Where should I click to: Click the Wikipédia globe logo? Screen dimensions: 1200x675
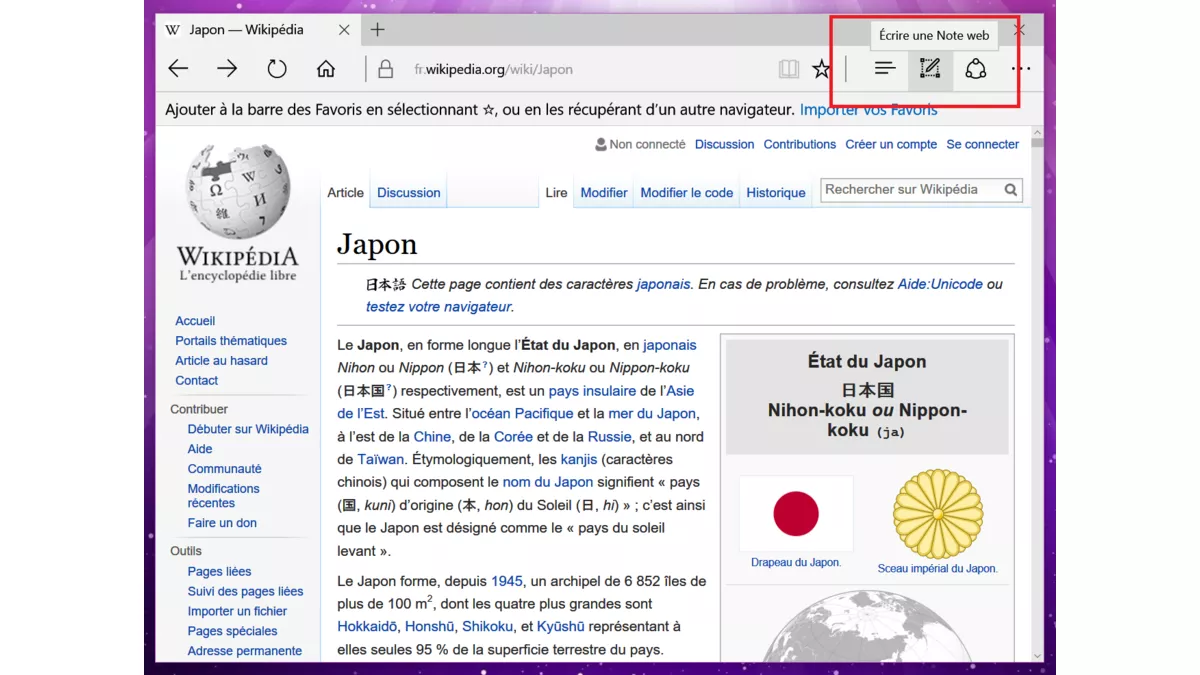(238, 213)
